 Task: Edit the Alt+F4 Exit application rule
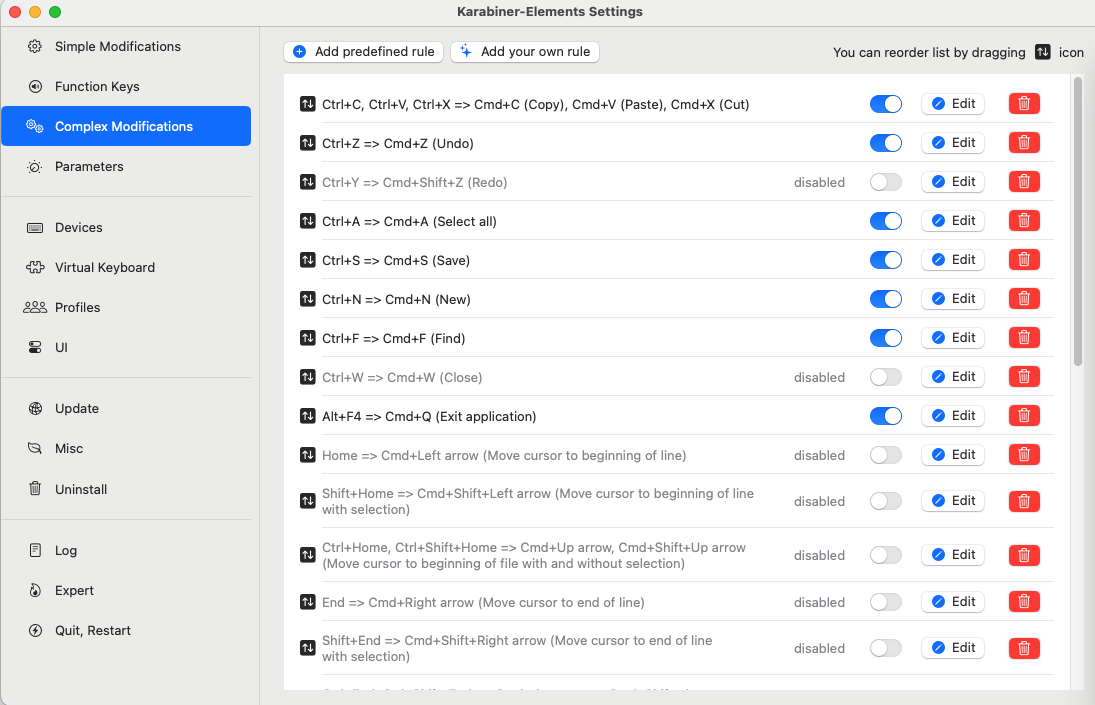click(x=953, y=416)
